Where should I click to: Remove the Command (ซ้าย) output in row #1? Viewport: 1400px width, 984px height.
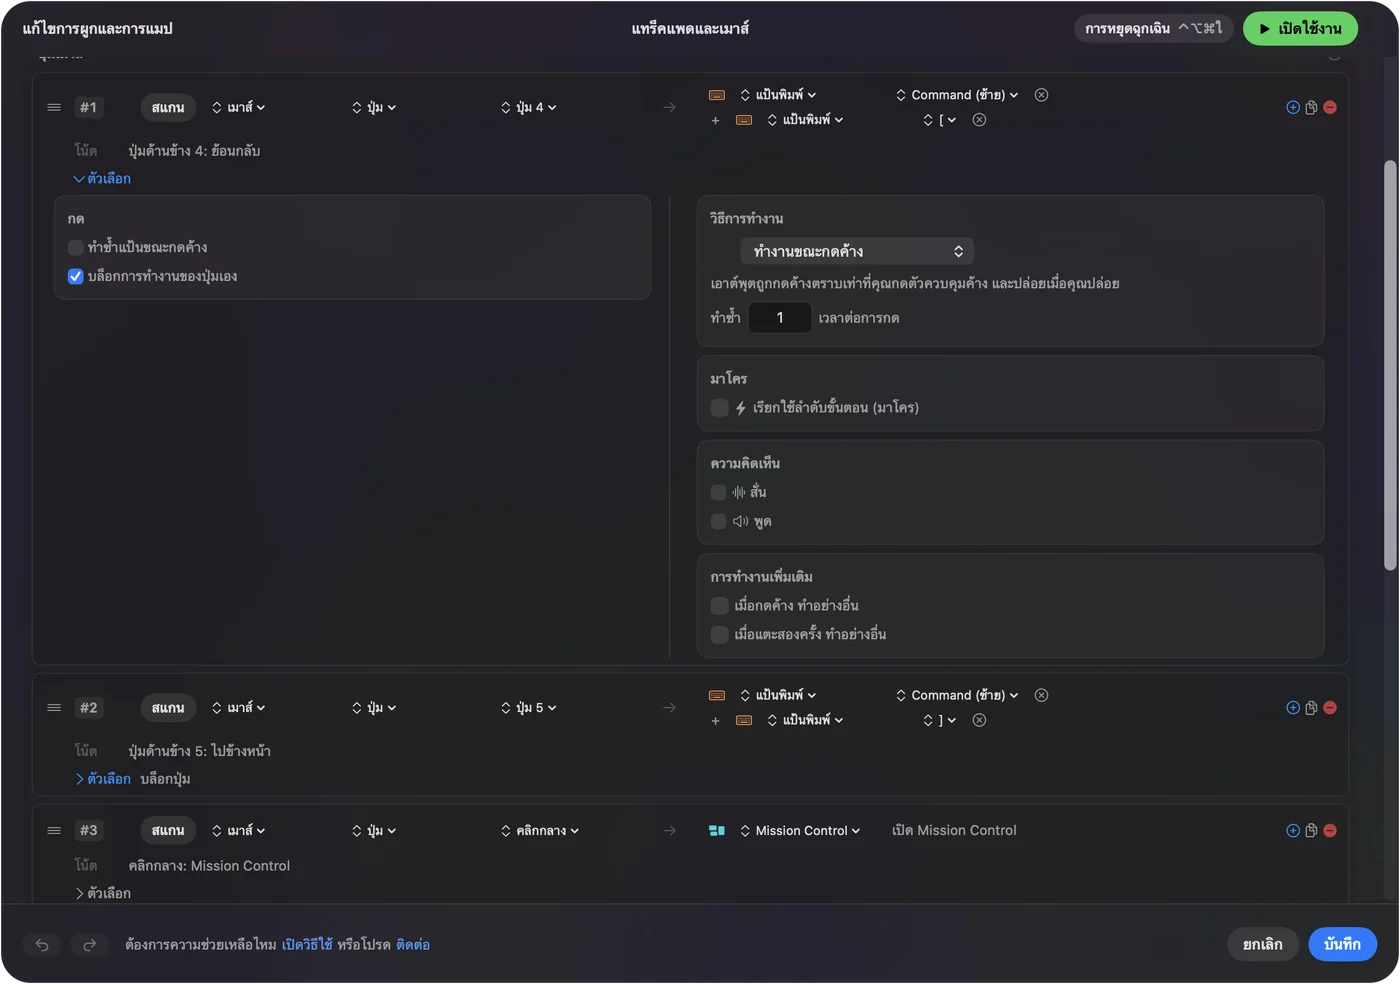point(1041,95)
